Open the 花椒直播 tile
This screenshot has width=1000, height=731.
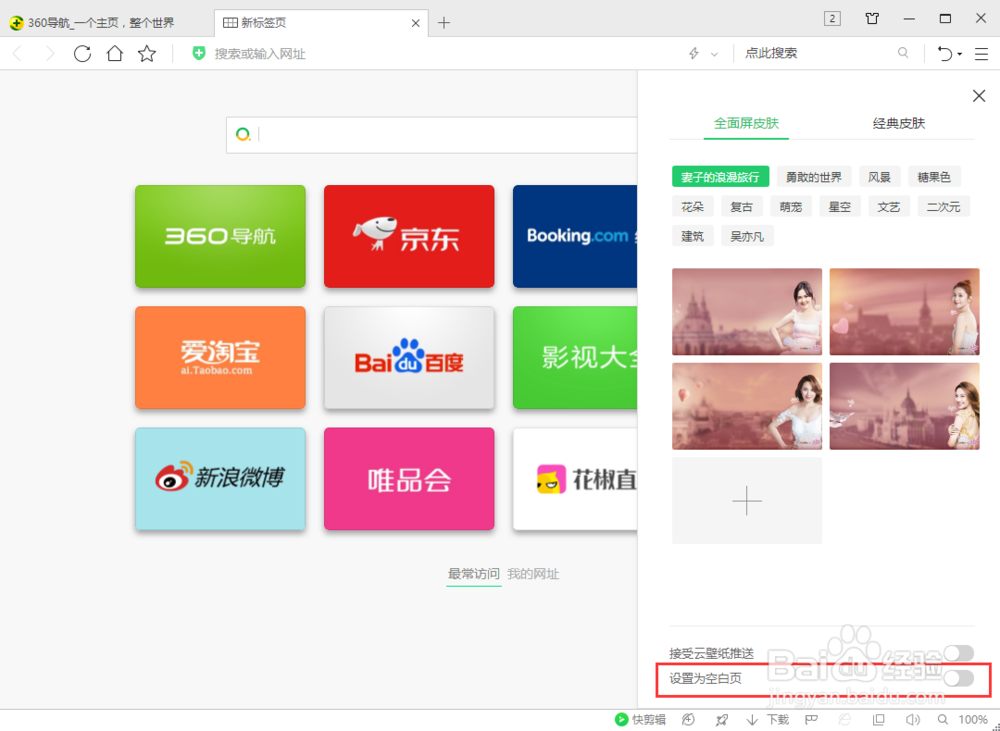[x=575, y=478]
